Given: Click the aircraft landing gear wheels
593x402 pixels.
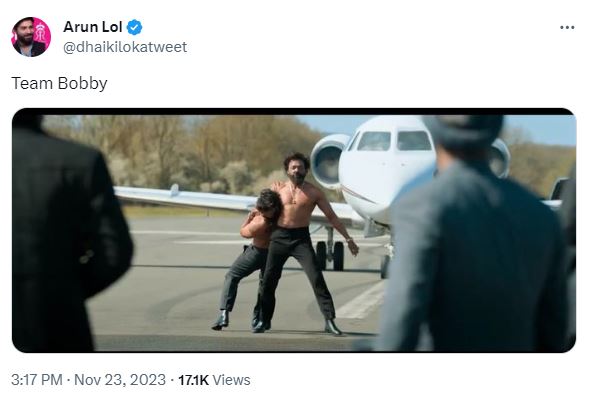Looking at the screenshot, I should pyautogui.click(x=330, y=255).
